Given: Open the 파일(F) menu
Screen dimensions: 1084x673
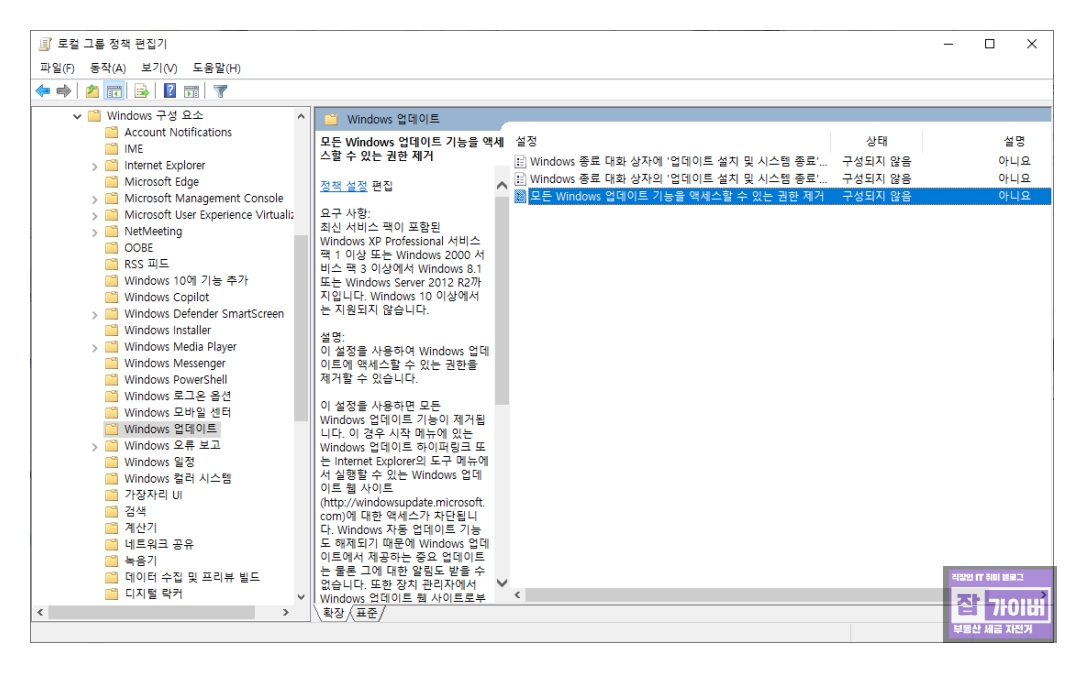Looking at the screenshot, I should pos(57,68).
